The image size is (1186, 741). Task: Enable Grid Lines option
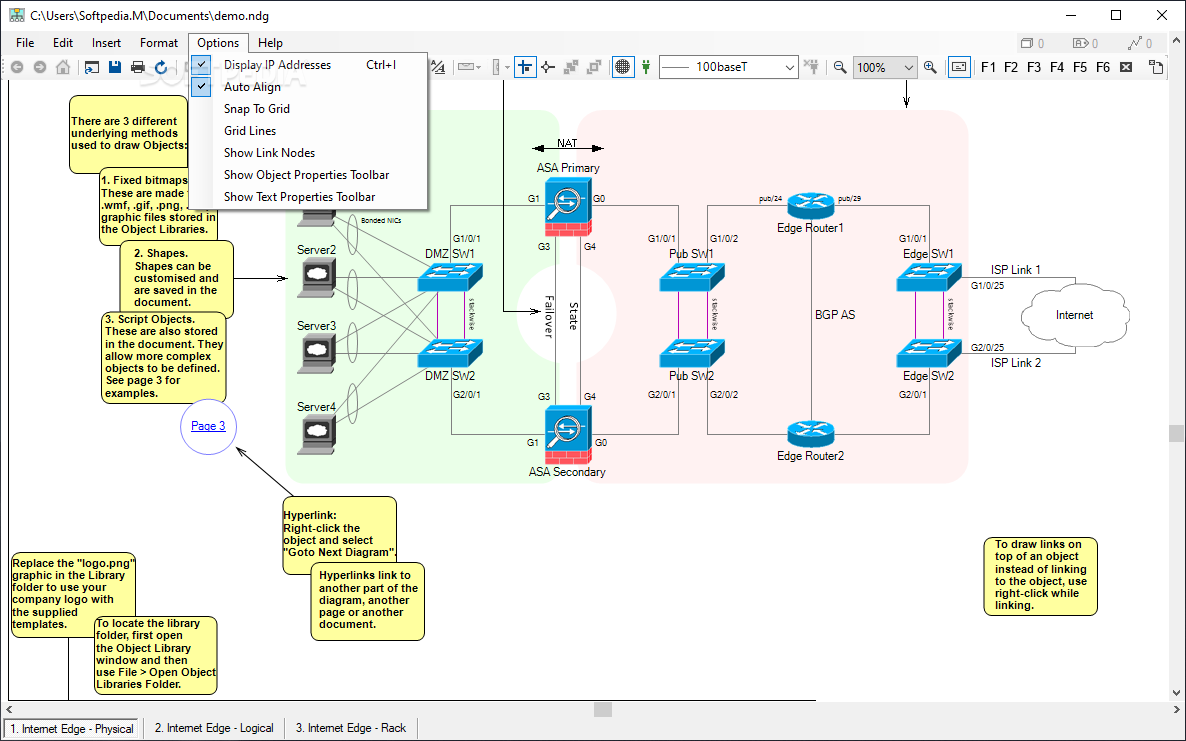pos(309,131)
